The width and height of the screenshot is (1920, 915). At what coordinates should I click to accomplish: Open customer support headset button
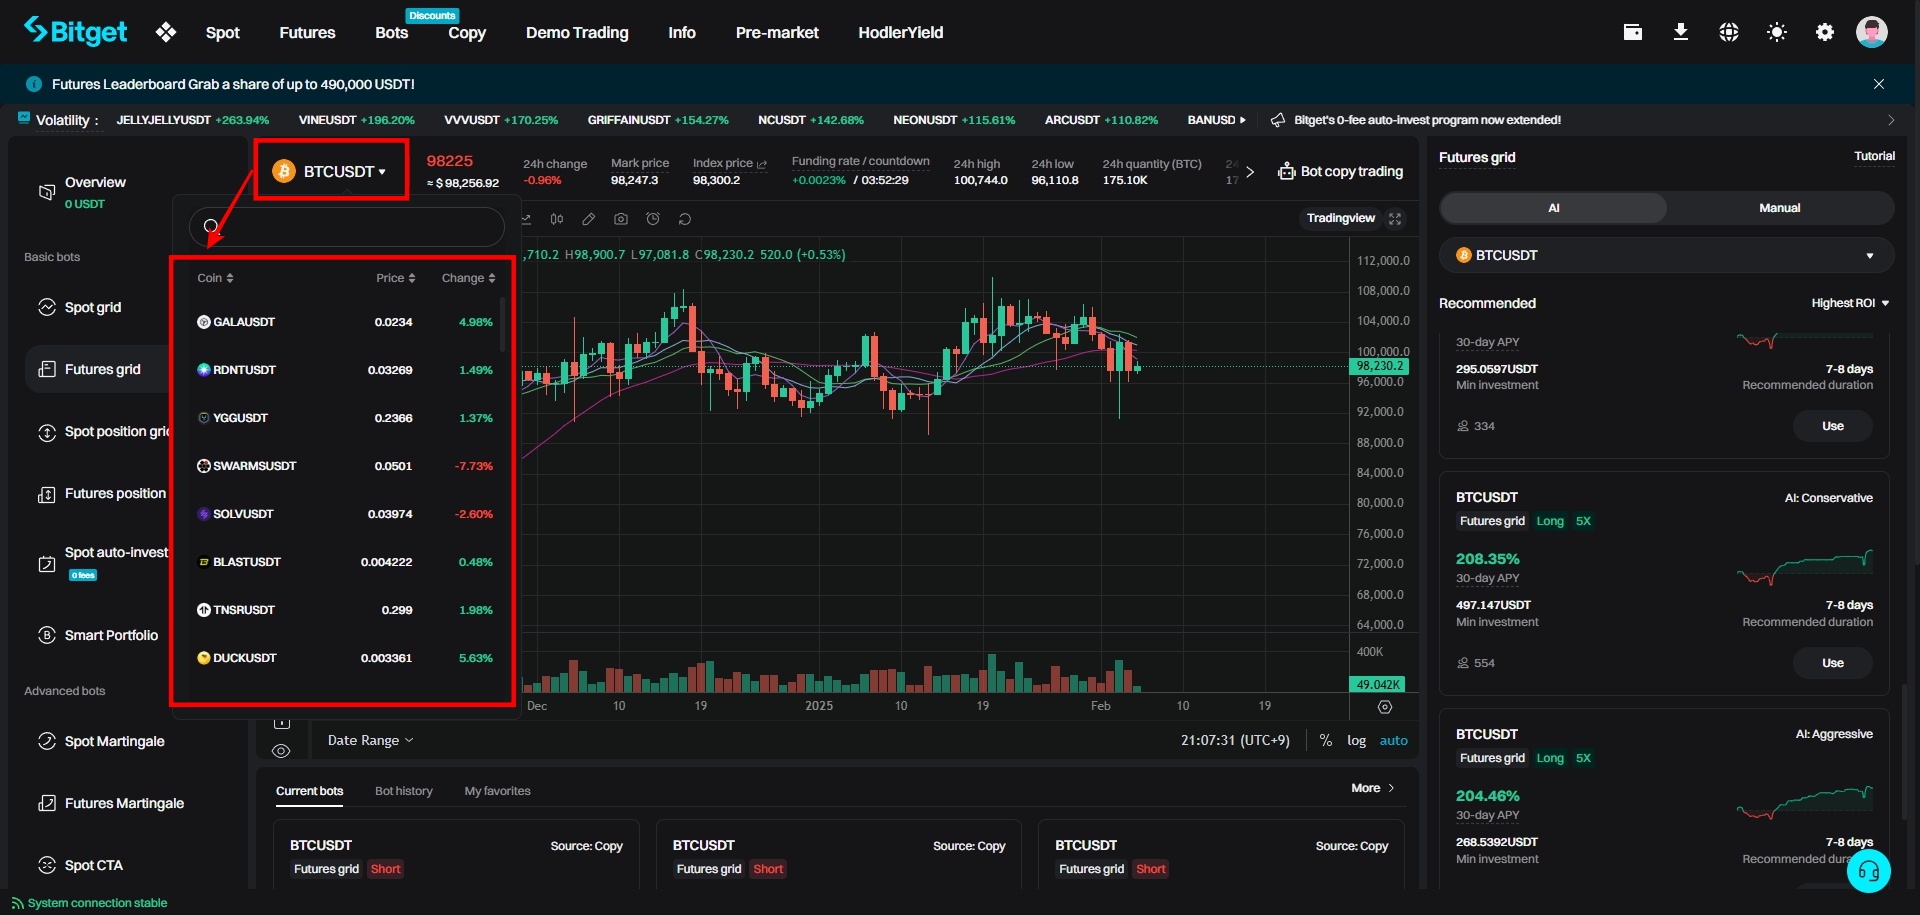tap(1869, 871)
